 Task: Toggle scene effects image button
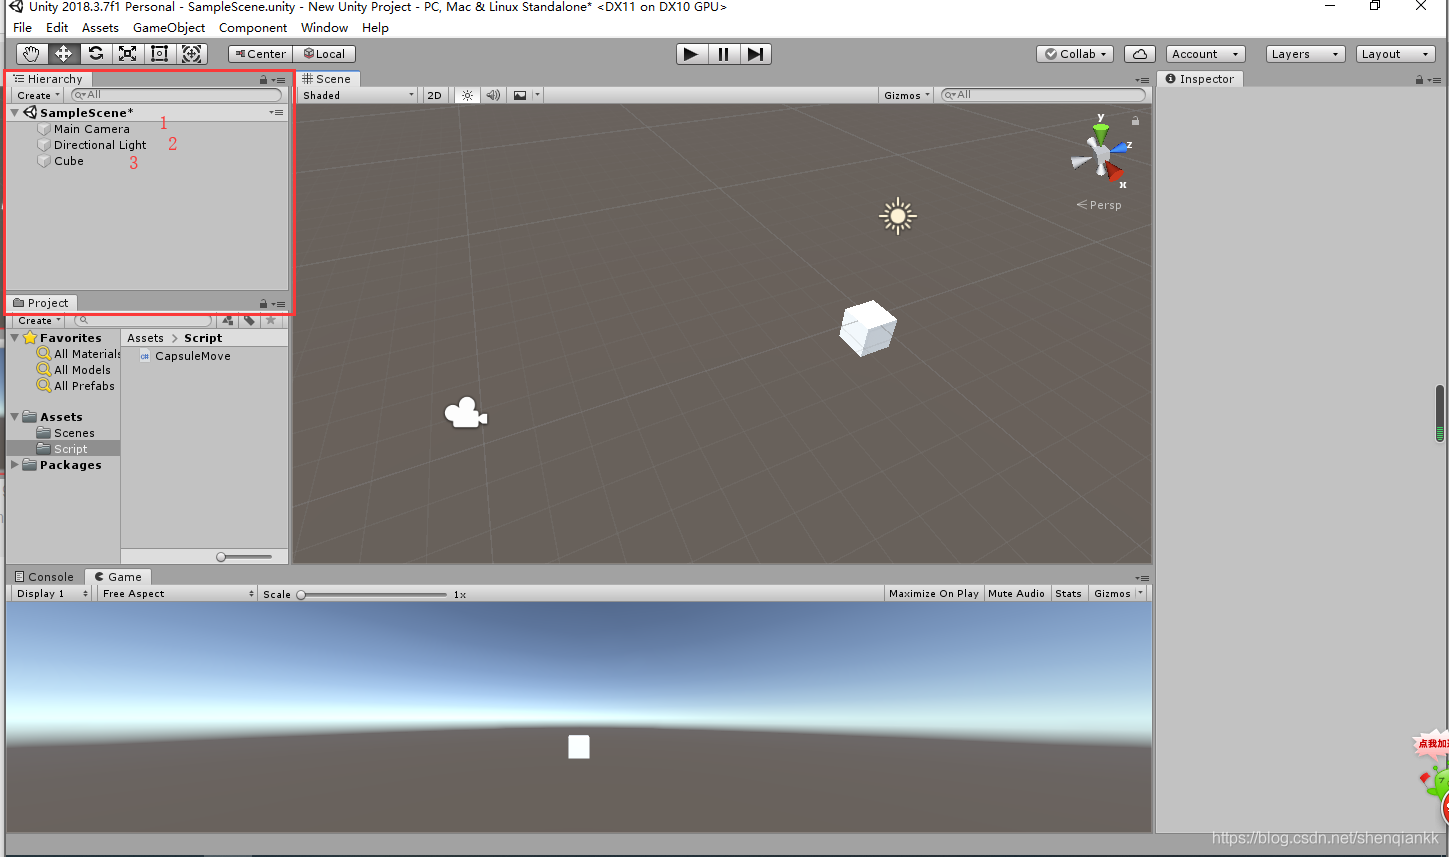coord(520,95)
